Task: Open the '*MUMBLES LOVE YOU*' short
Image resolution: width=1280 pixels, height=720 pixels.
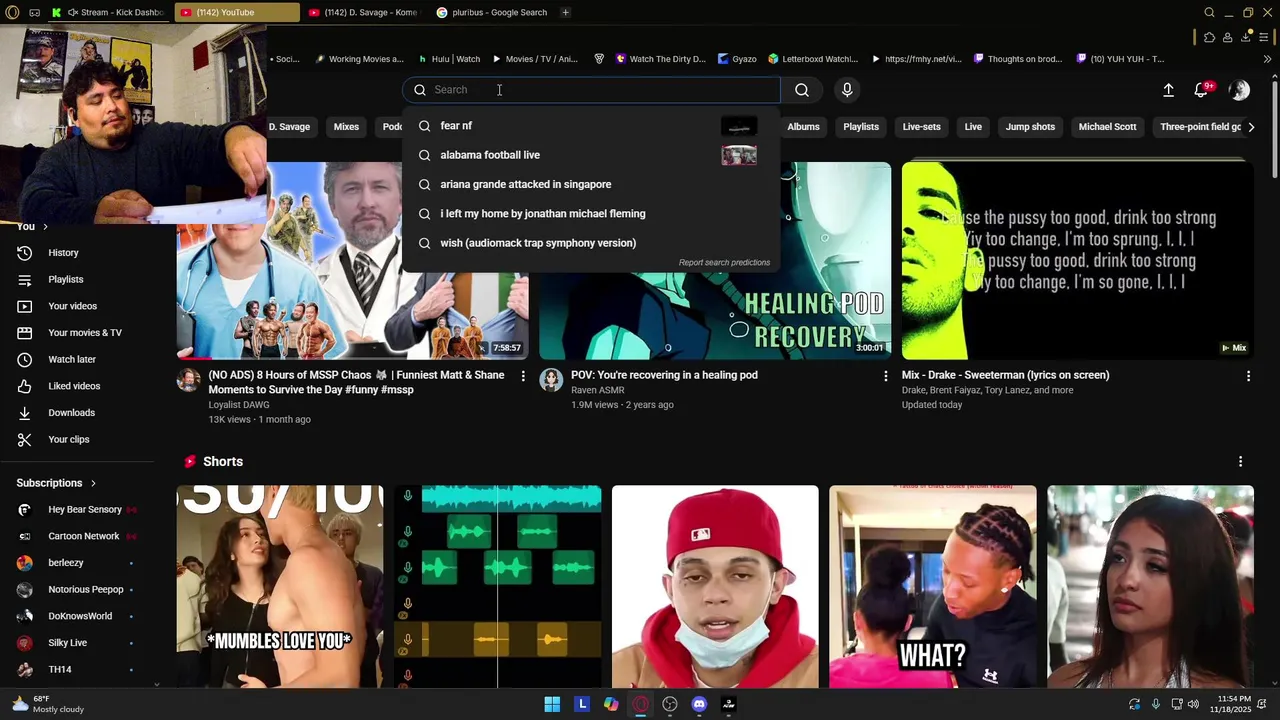Action: click(279, 587)
